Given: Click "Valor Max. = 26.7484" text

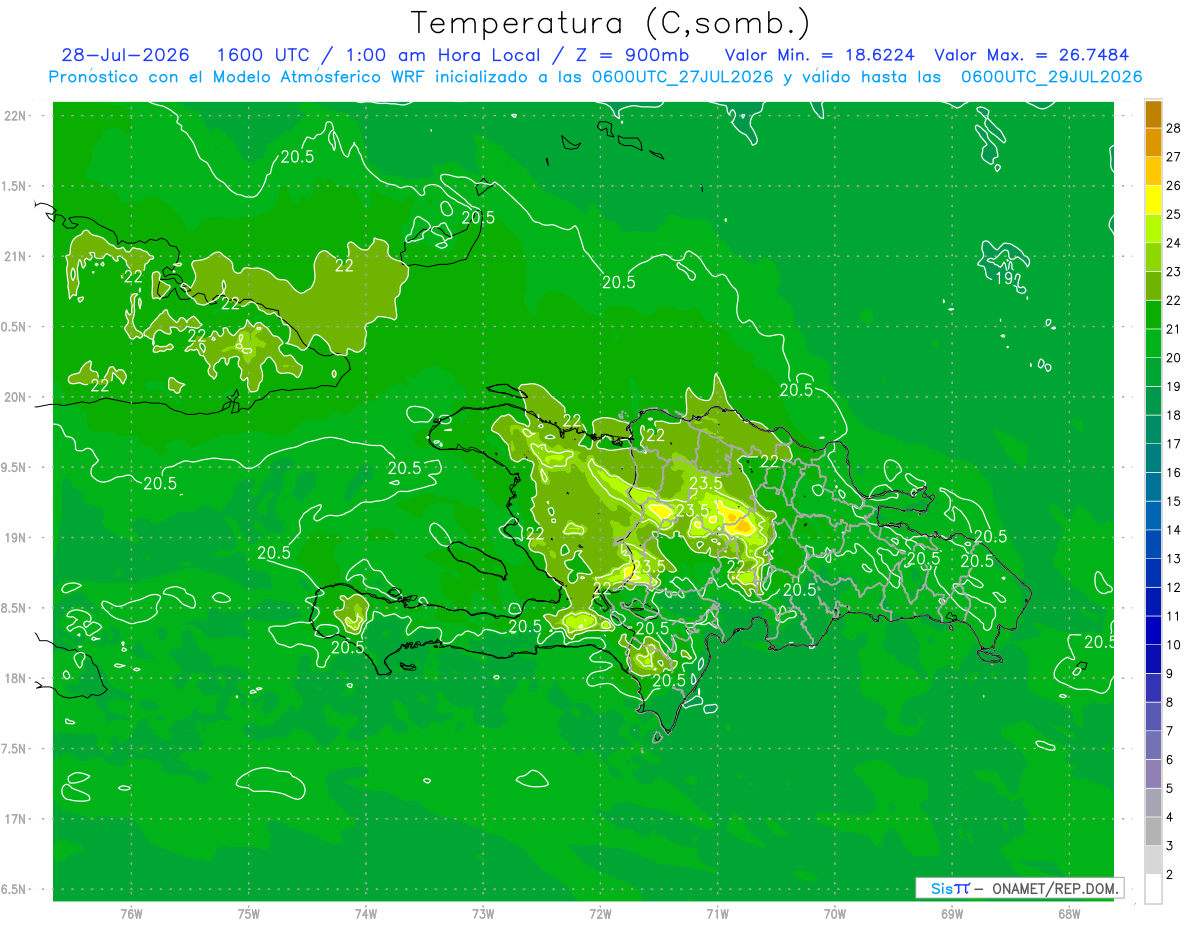Looking at the screenshot, I should point(1032,55).
